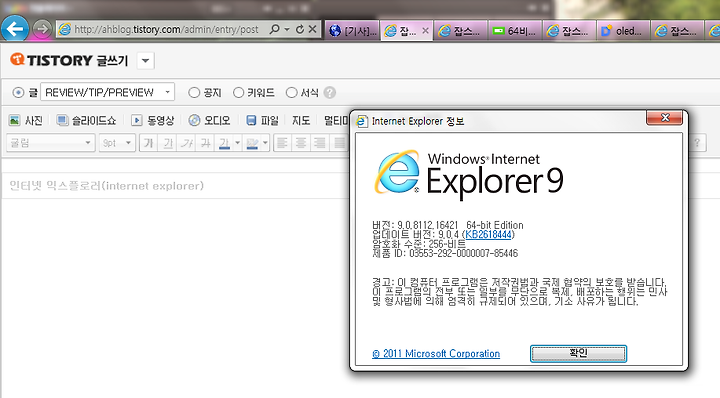Switch to the [기사] browser tab
The width and height of the screenshot is (720, 398).
353,31
